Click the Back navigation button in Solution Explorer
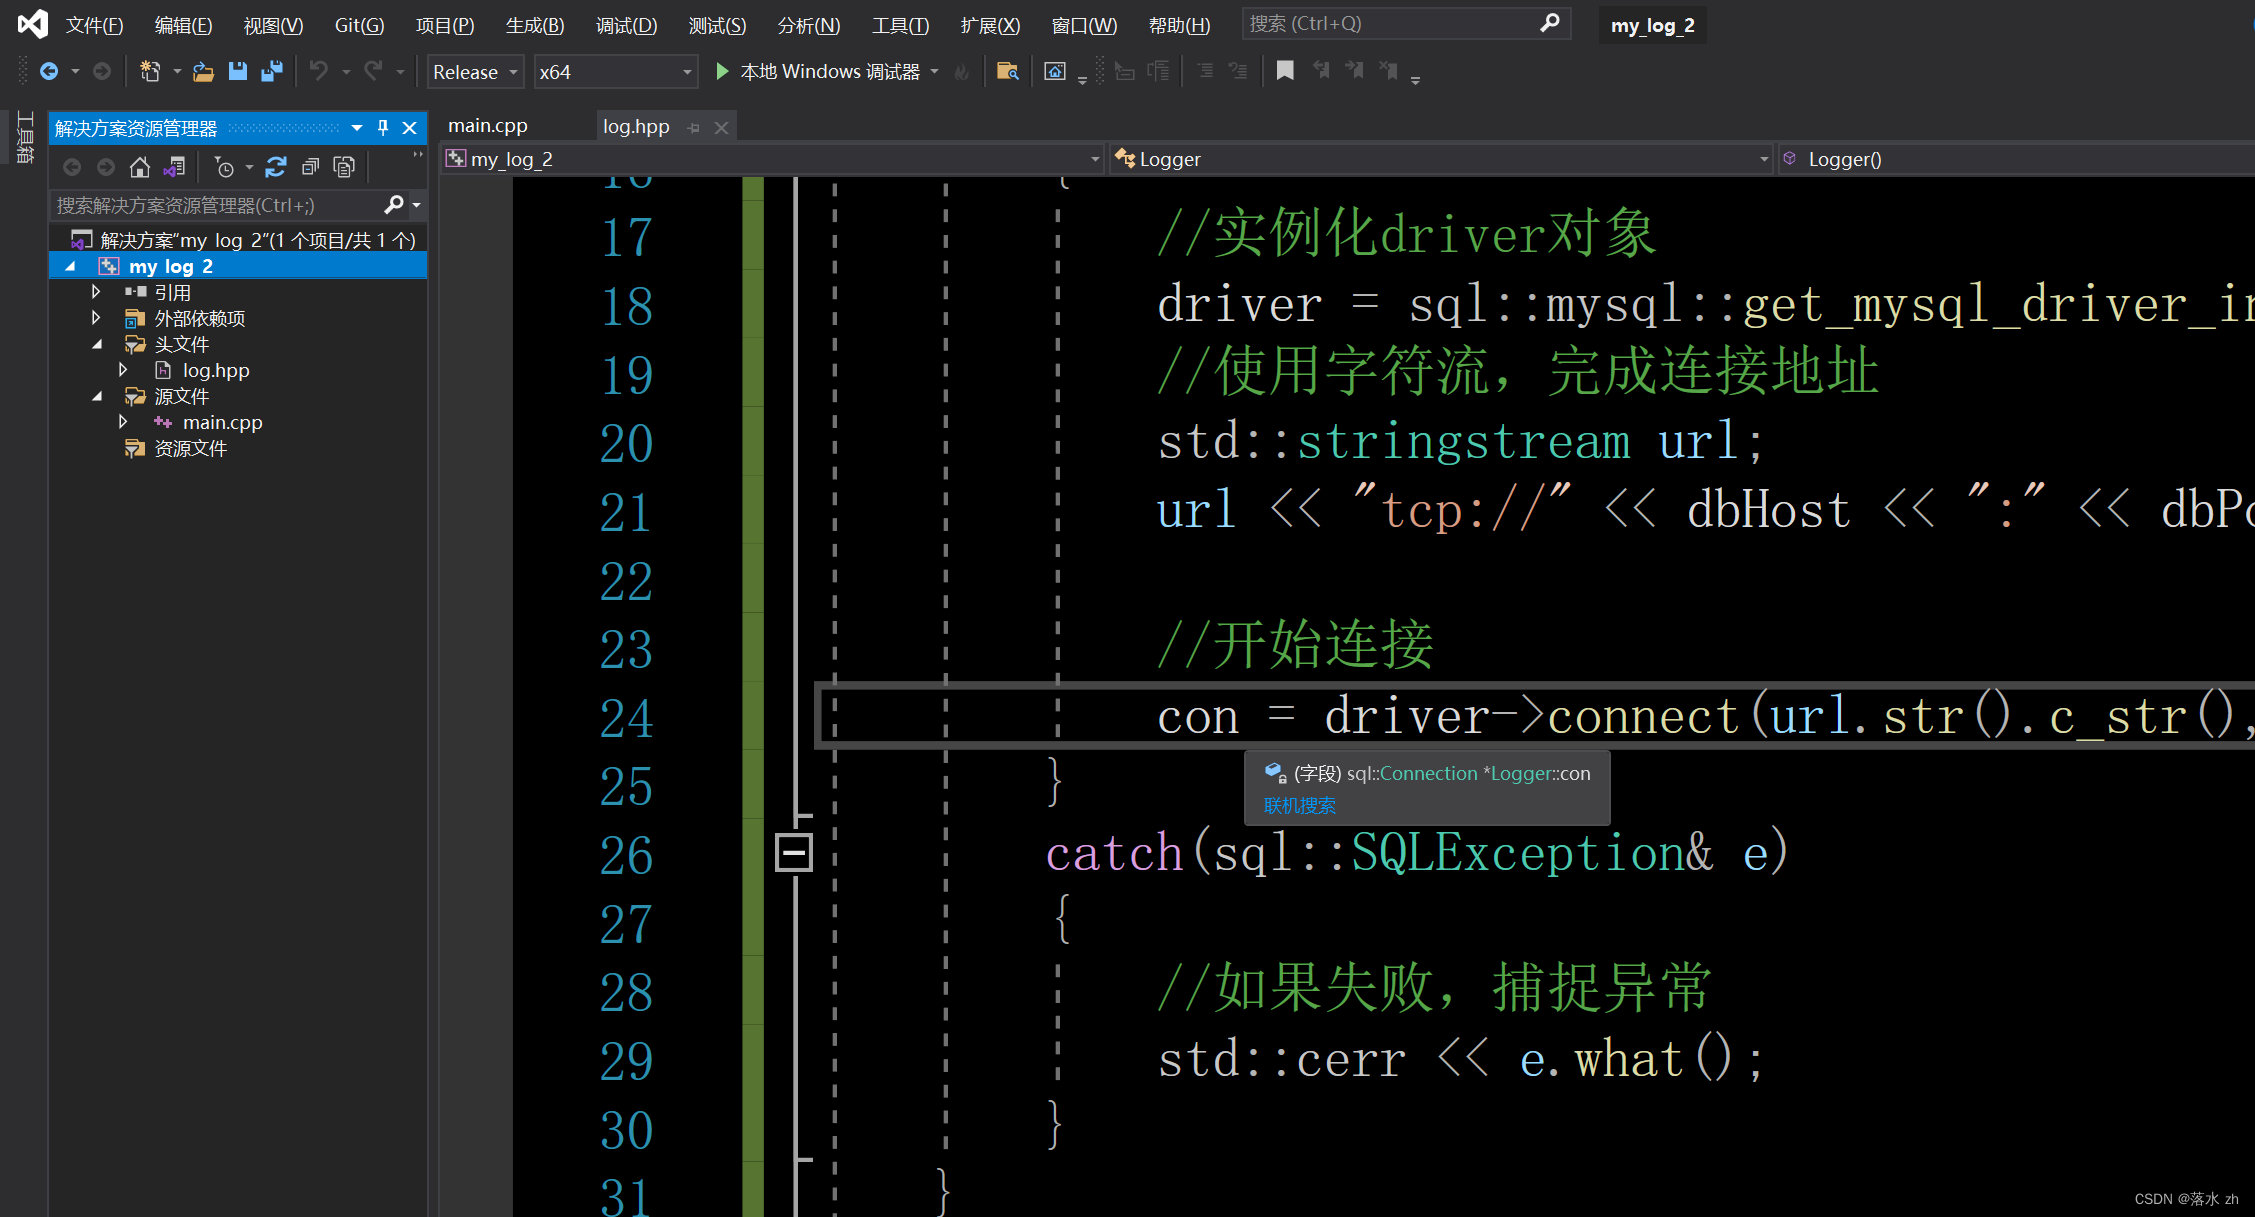The image size is (2255, 1217). (x=72, y=166)
